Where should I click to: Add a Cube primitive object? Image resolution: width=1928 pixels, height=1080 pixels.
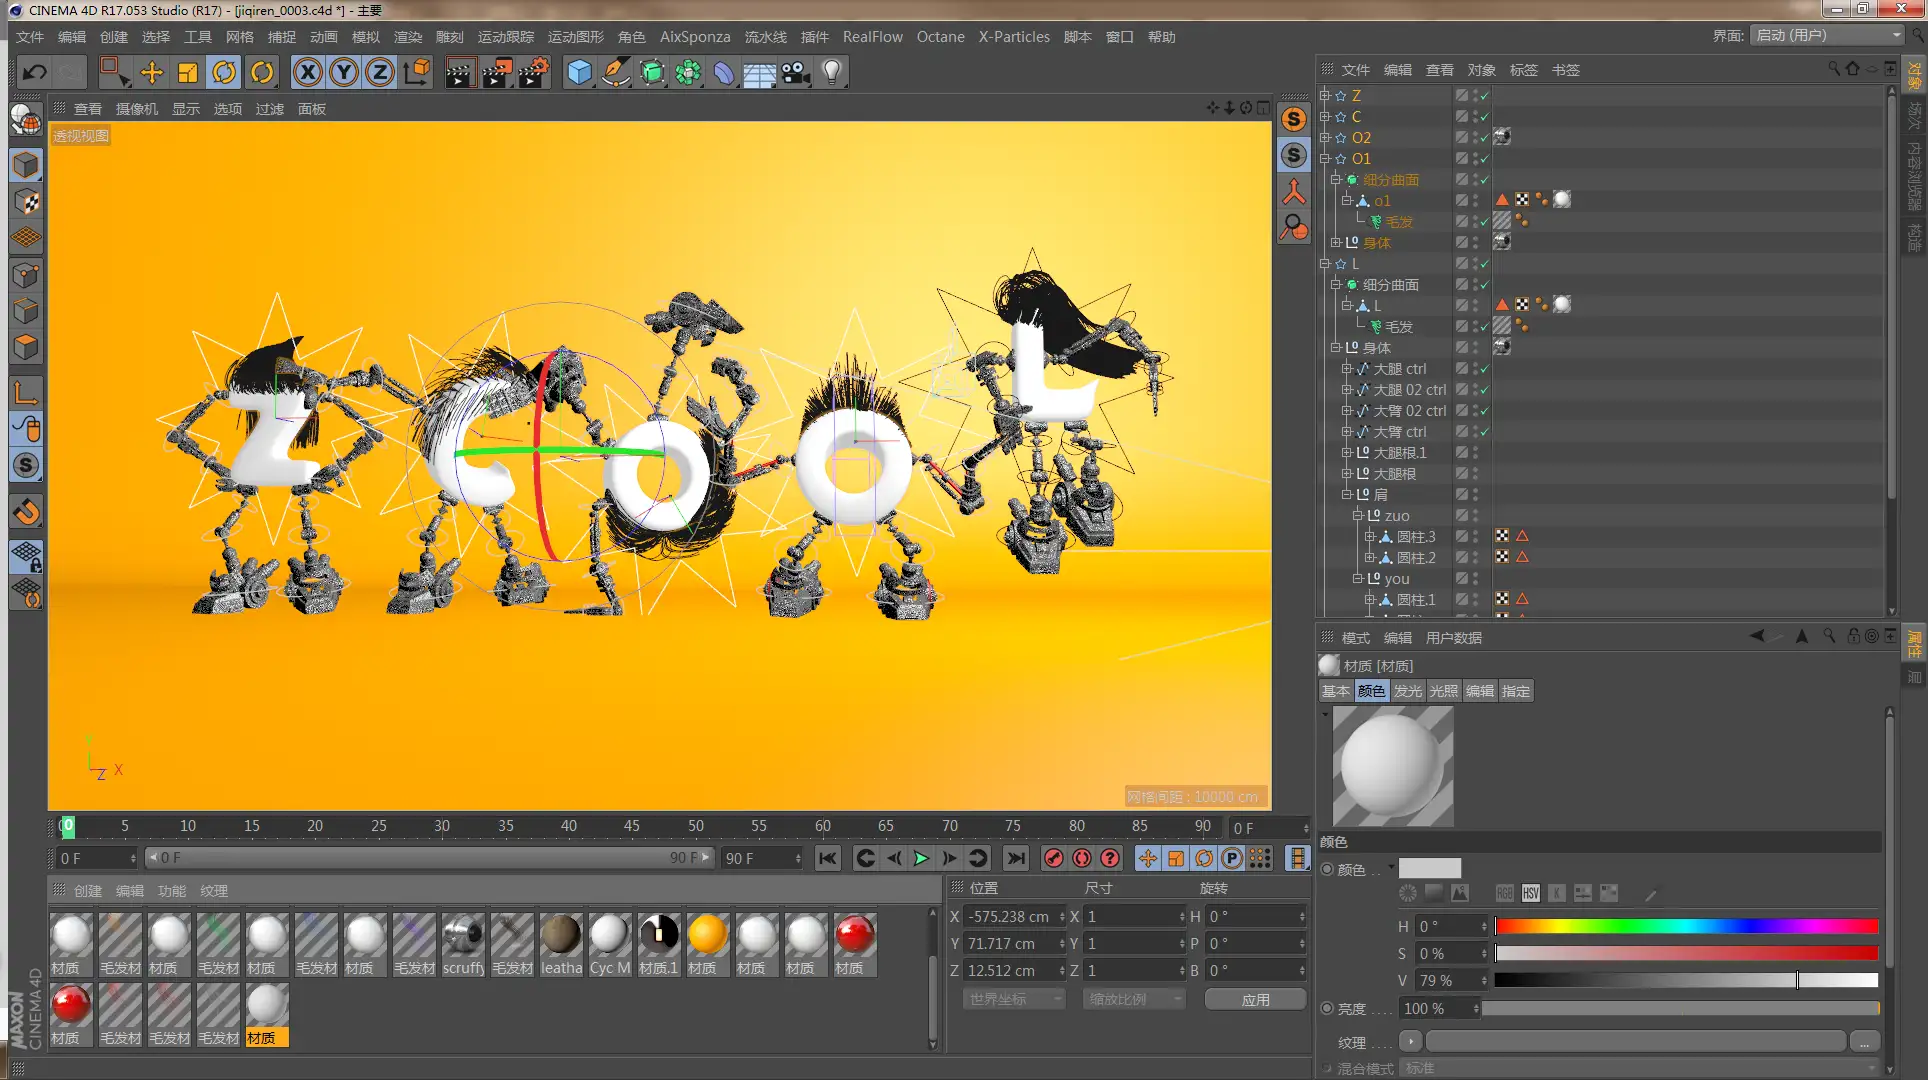click(x=580, y=72)
